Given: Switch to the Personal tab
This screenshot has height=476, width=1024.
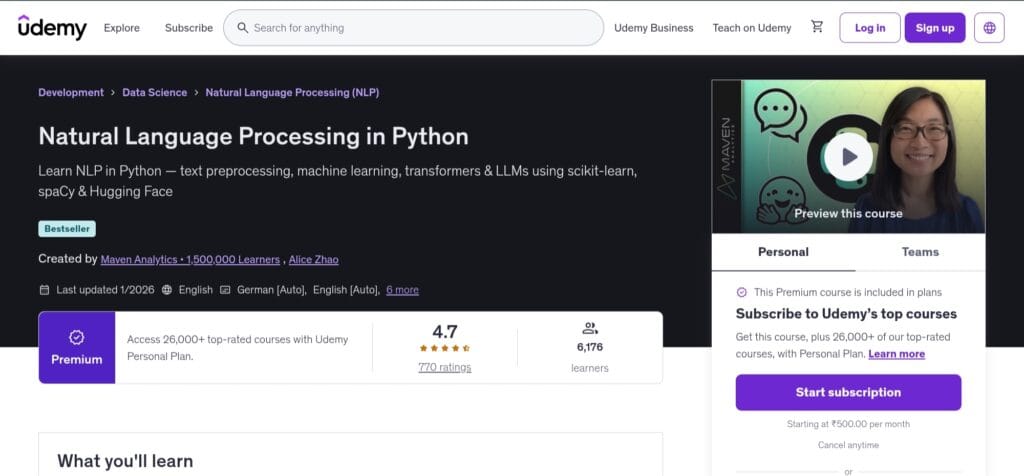Looking at the screenshot, I should 783,252.
